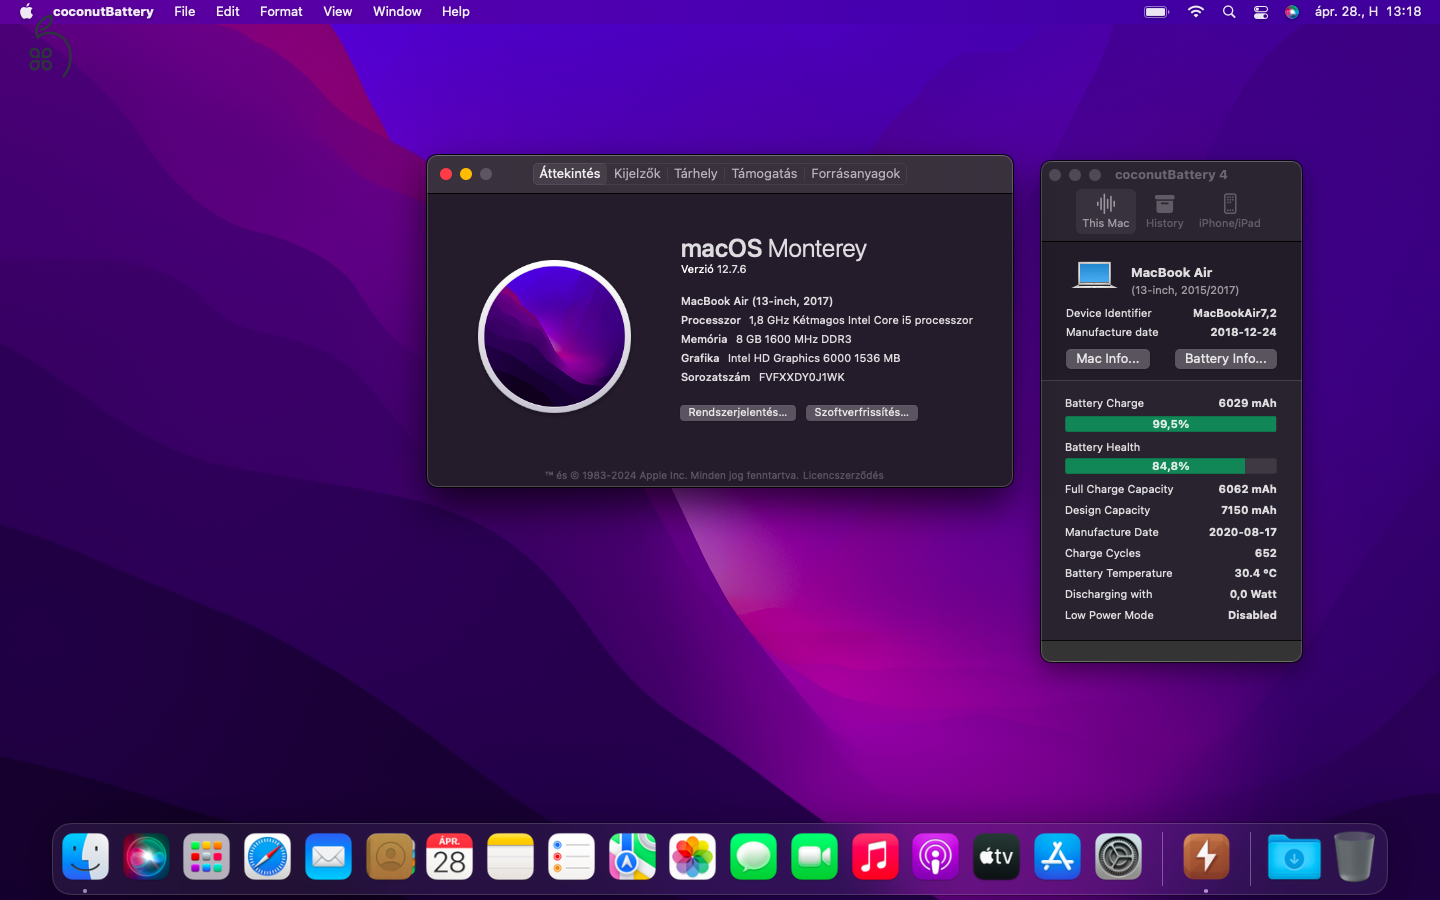Open Photos app in the dock
Screen dimensions: 1440x900
[693, 857]
